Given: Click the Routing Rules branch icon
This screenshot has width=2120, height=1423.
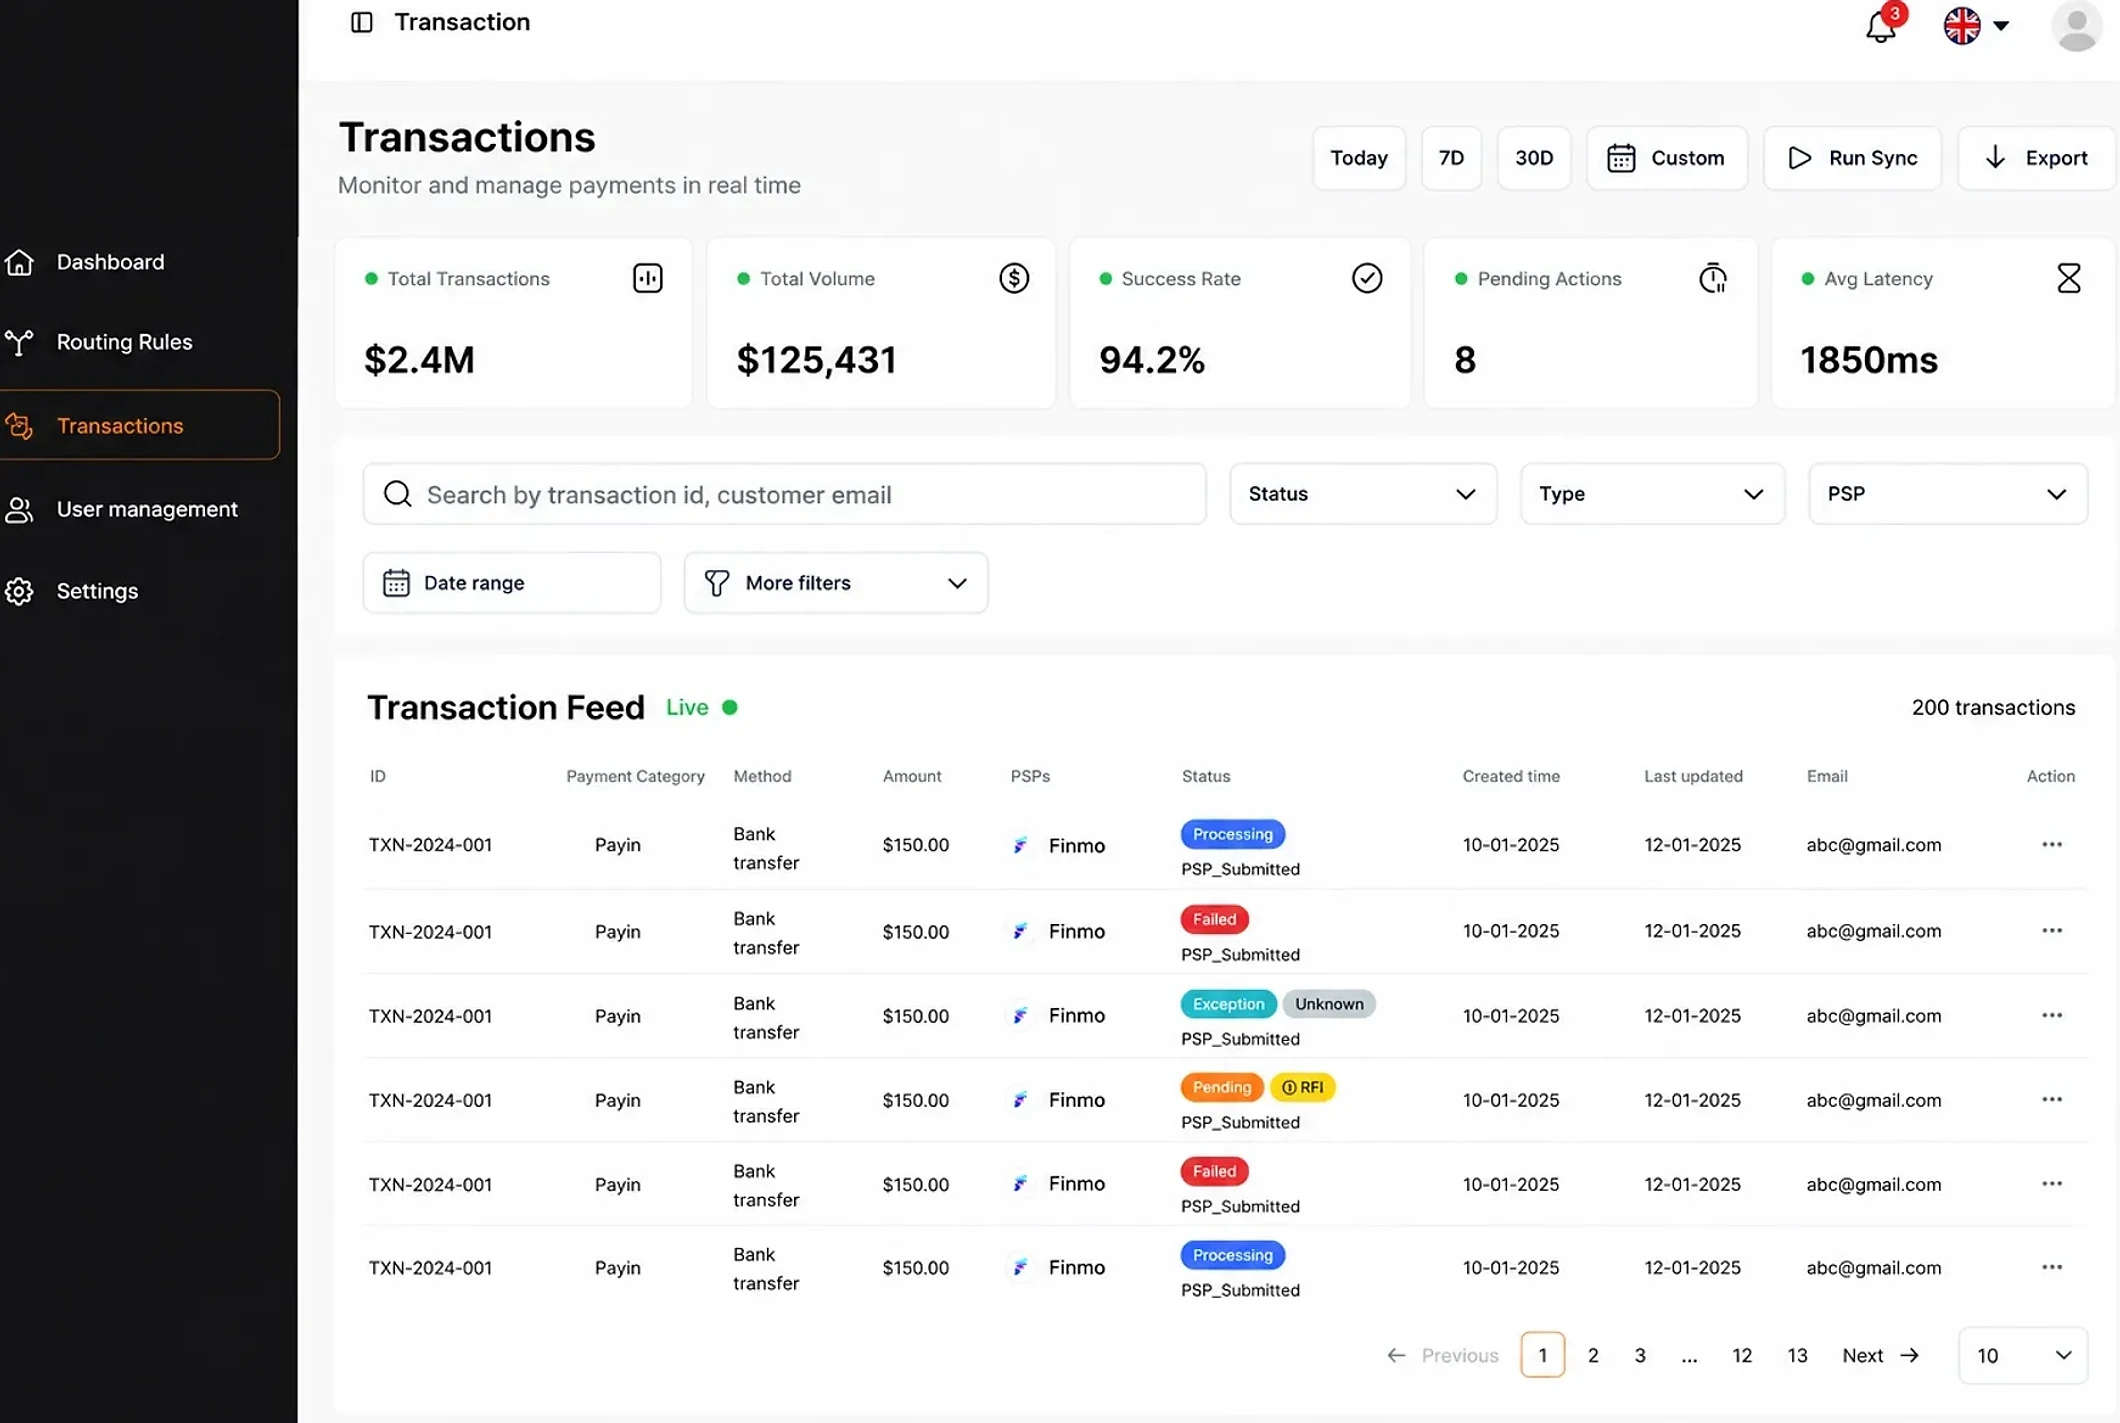Looking at the screenshot, I should pos(19,342).
